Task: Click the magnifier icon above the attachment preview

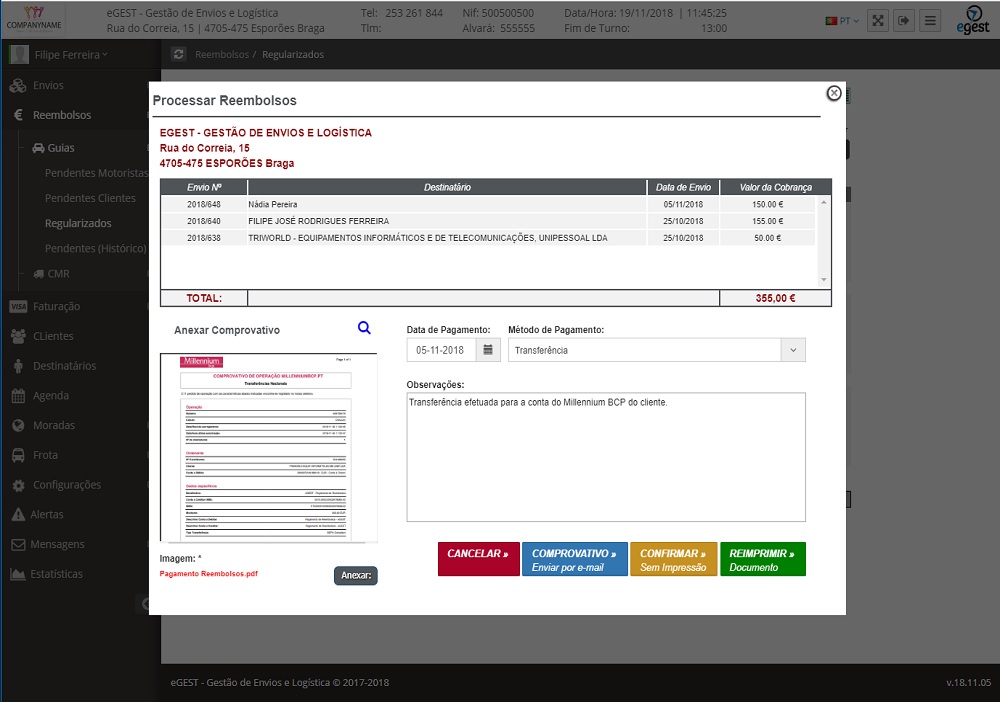Action: click(x=364, y=328)
